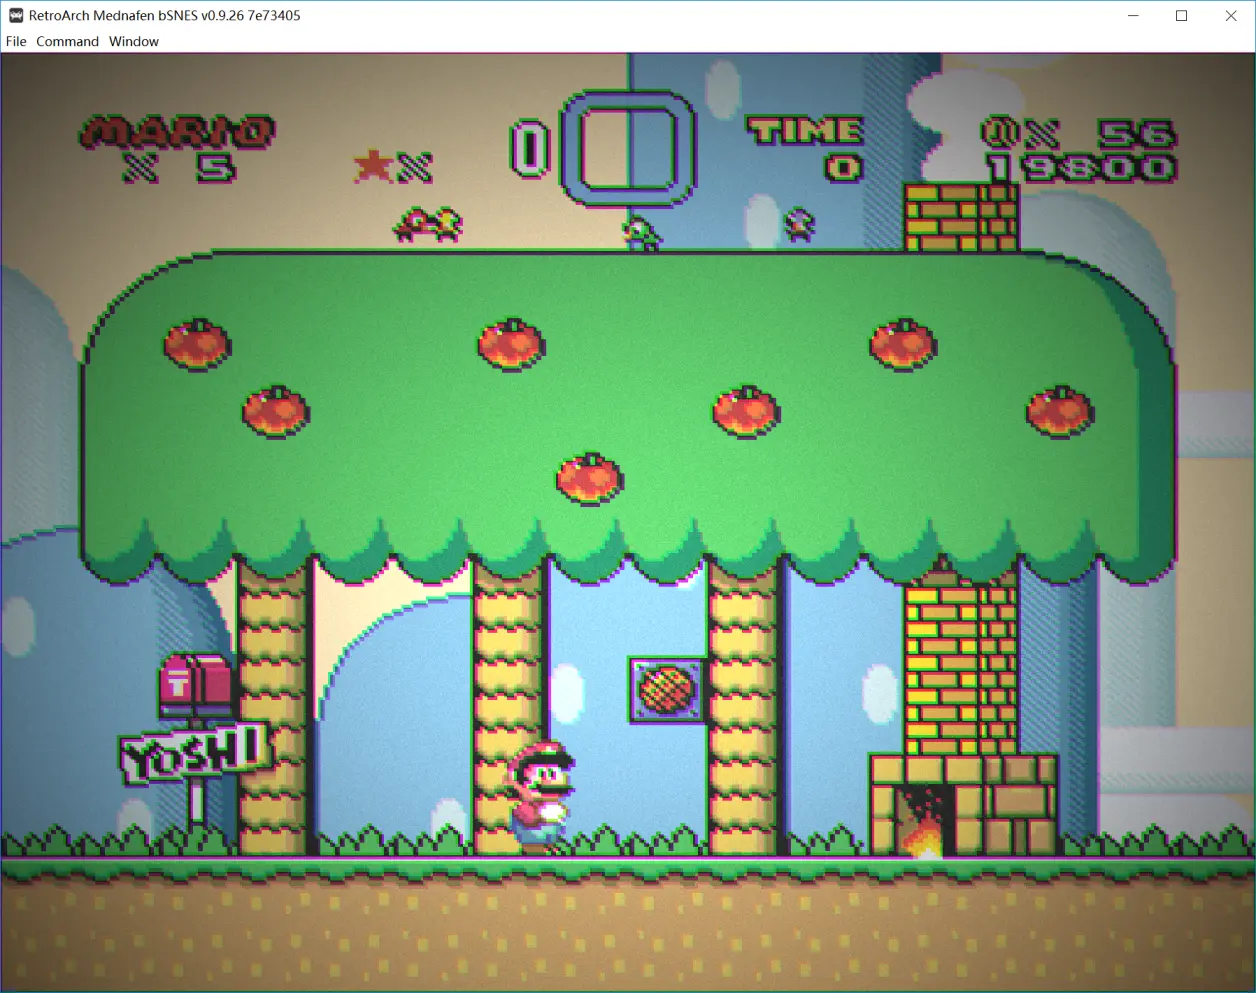Click the small red bird near the chimney
This screenshot has height=993, width=1256.
[799, 225]
